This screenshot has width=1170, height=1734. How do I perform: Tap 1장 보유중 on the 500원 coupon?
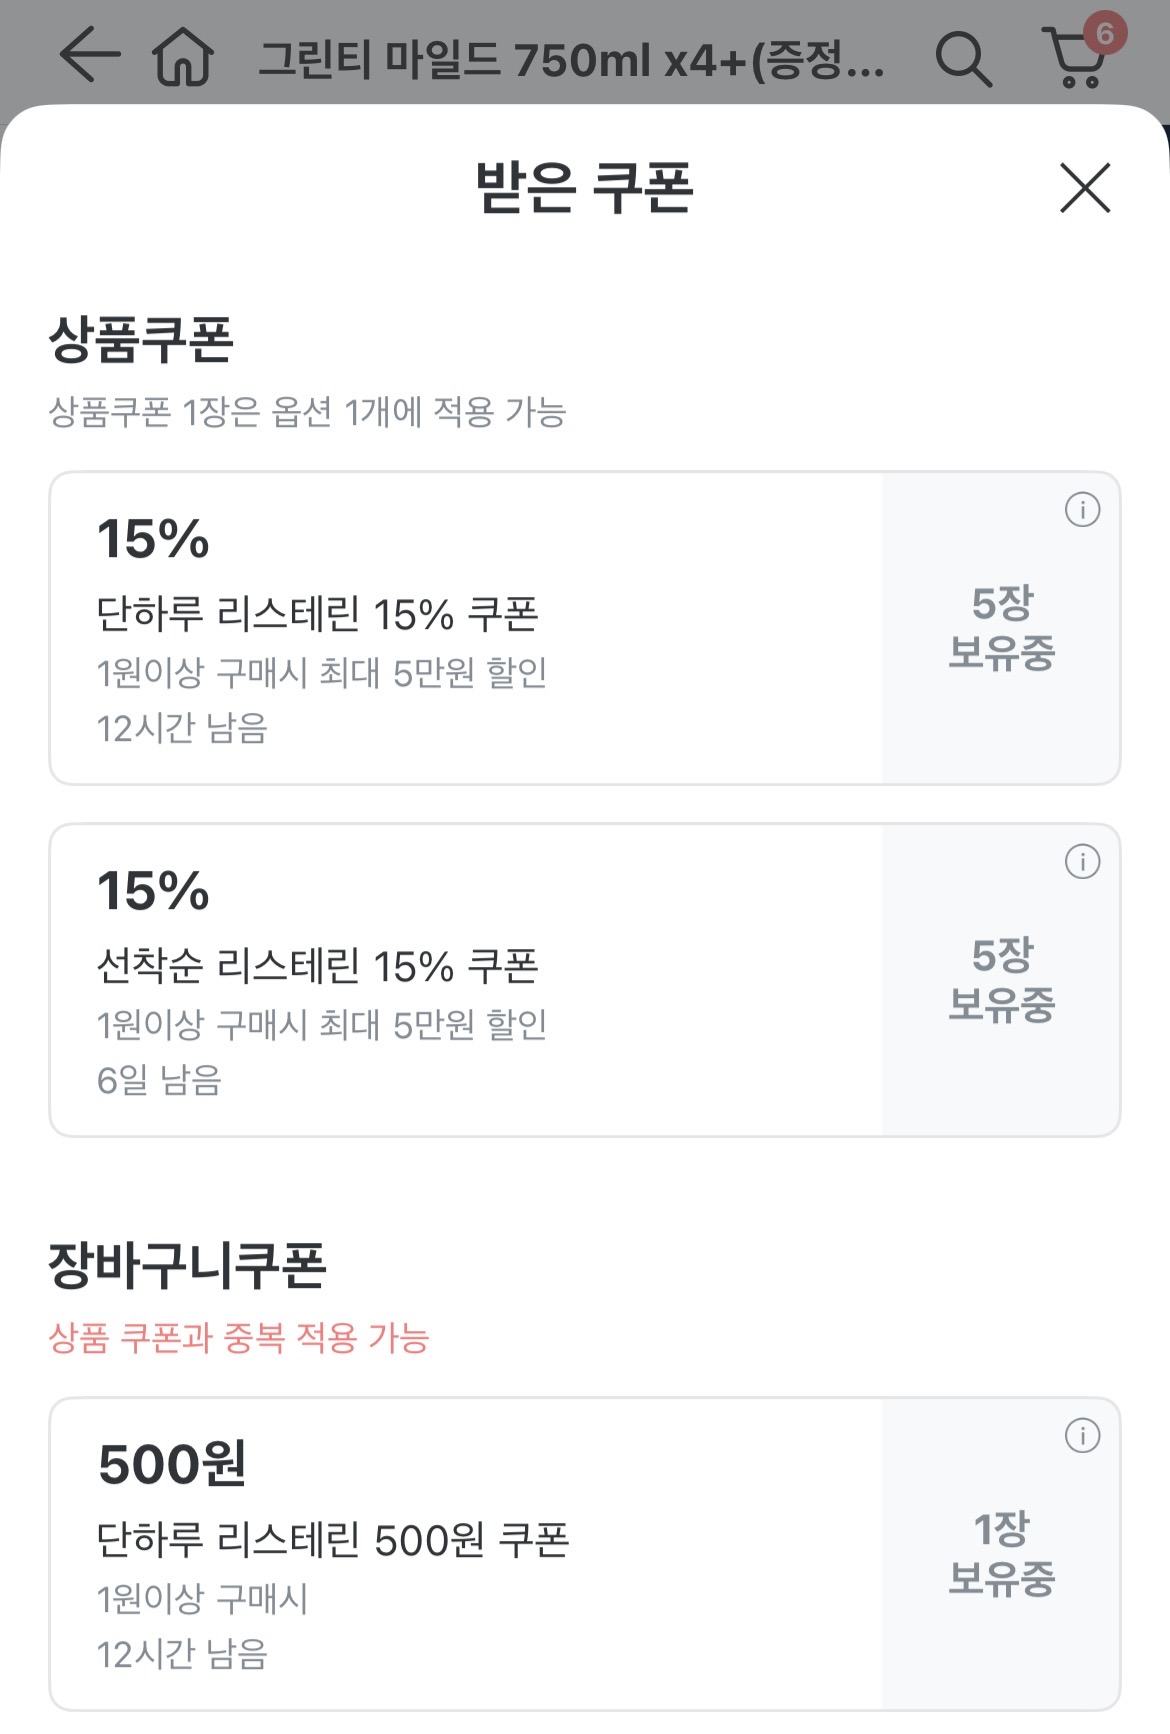point(1001,1554)
